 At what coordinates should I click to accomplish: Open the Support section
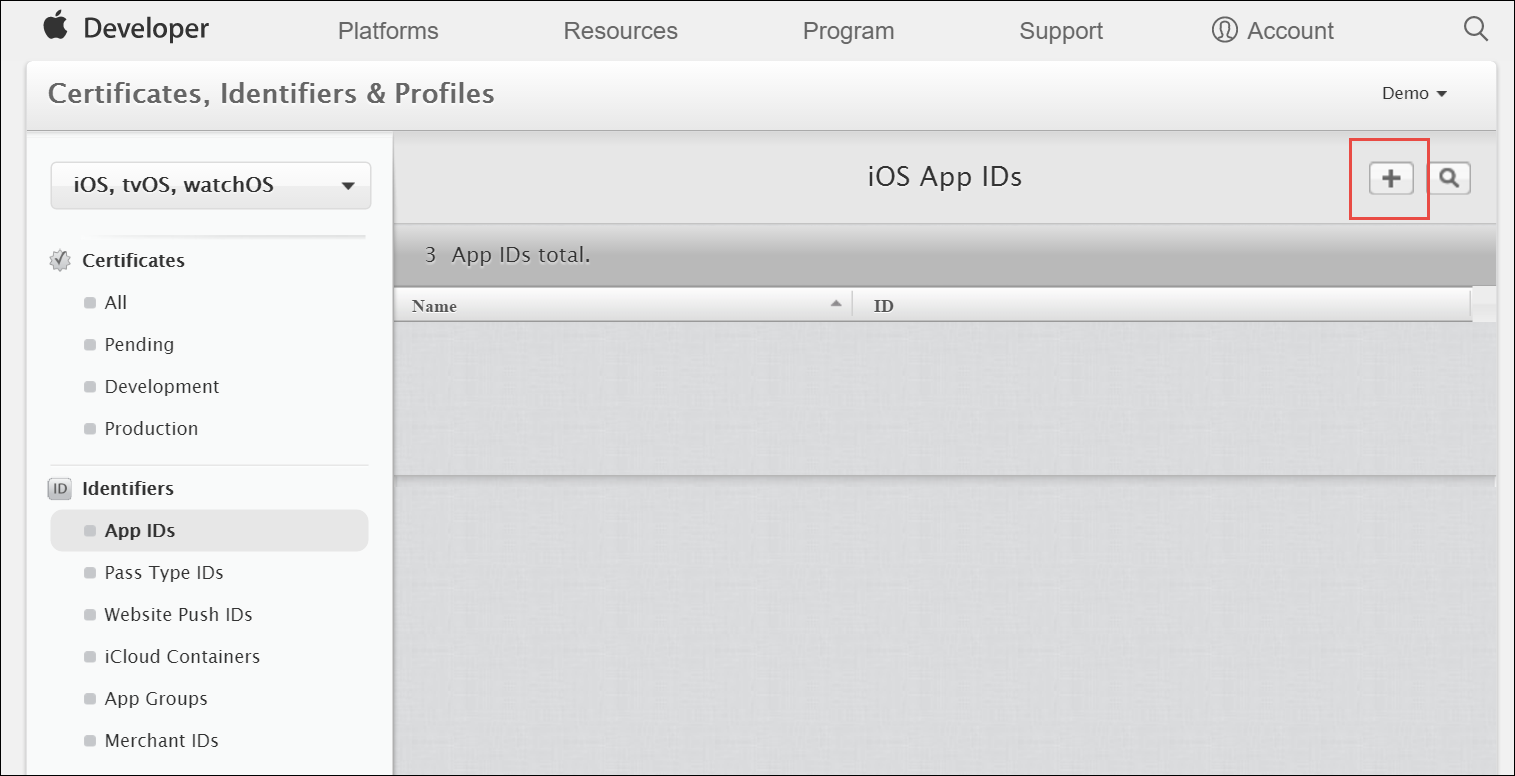1061,31
